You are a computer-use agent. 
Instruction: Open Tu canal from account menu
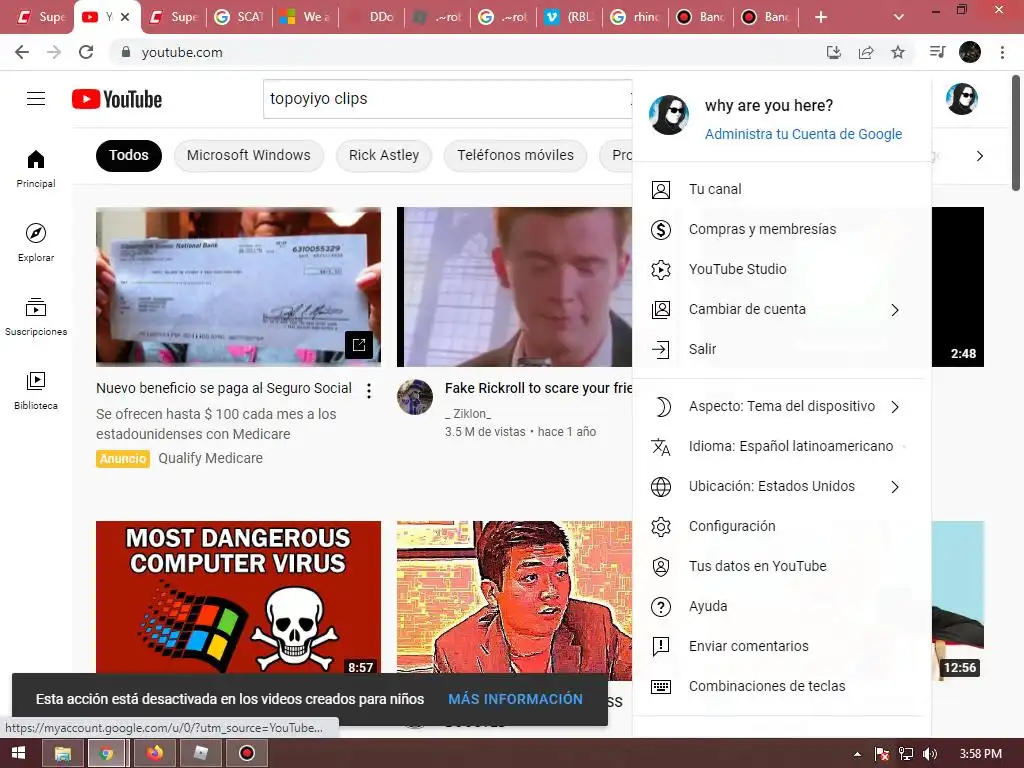782,189
